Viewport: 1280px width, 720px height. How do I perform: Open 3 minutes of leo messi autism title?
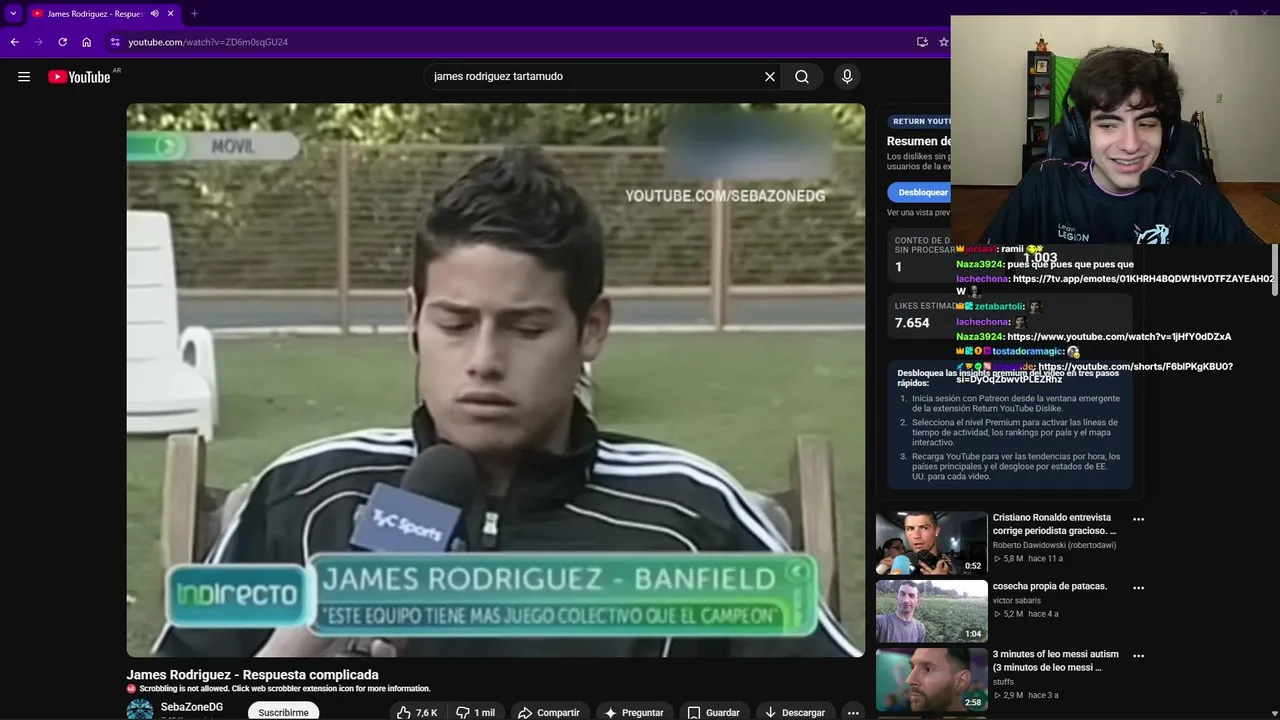pos(1056,660)
